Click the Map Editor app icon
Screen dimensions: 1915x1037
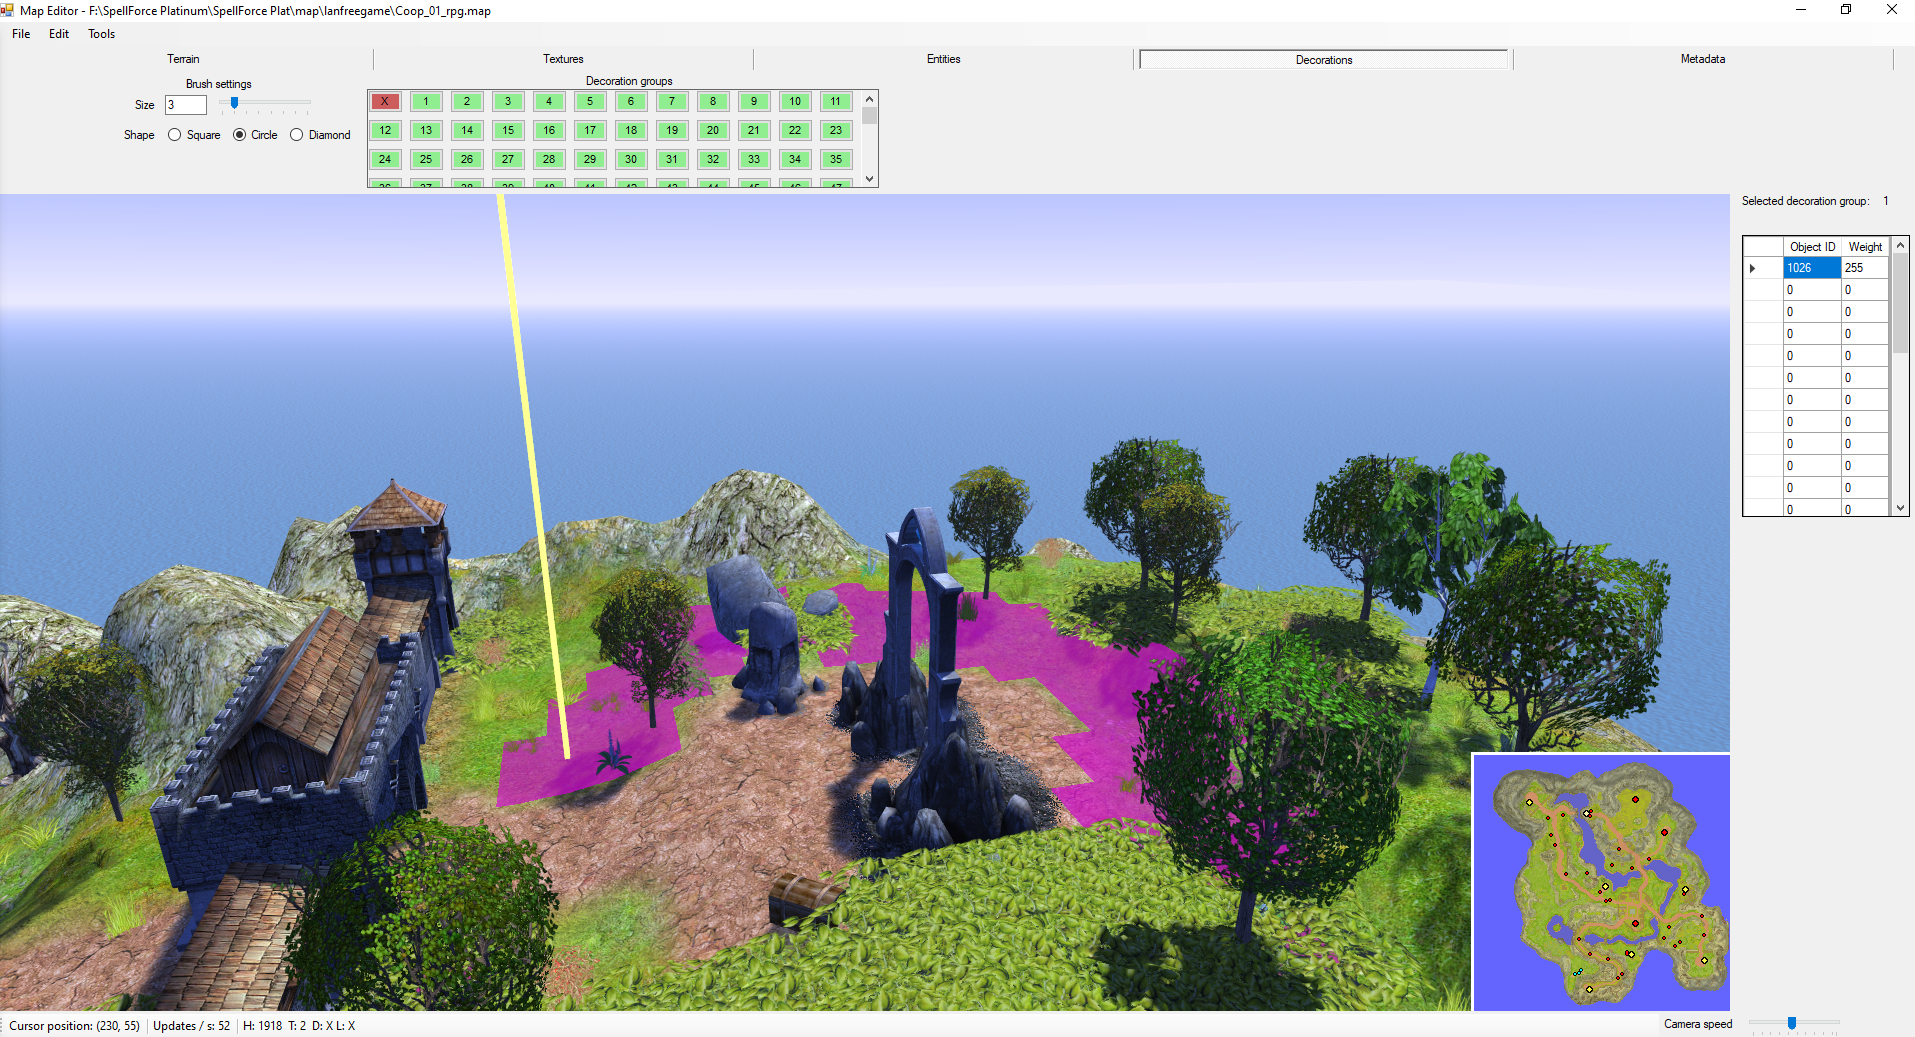click(9, 10)
